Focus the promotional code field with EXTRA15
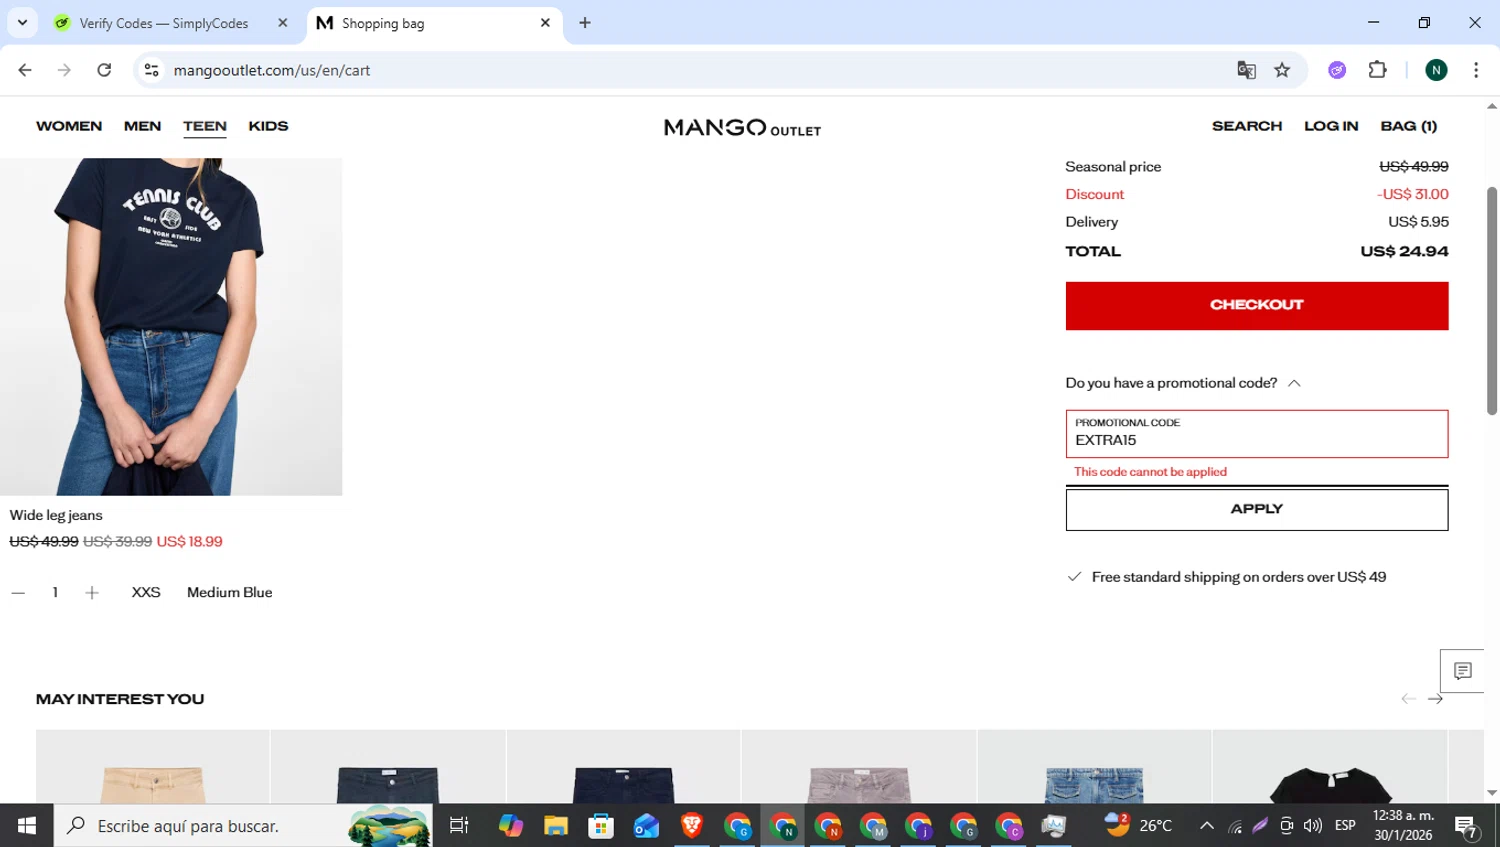This screenshot has height=847, width=1500. tap(1257, 434)
